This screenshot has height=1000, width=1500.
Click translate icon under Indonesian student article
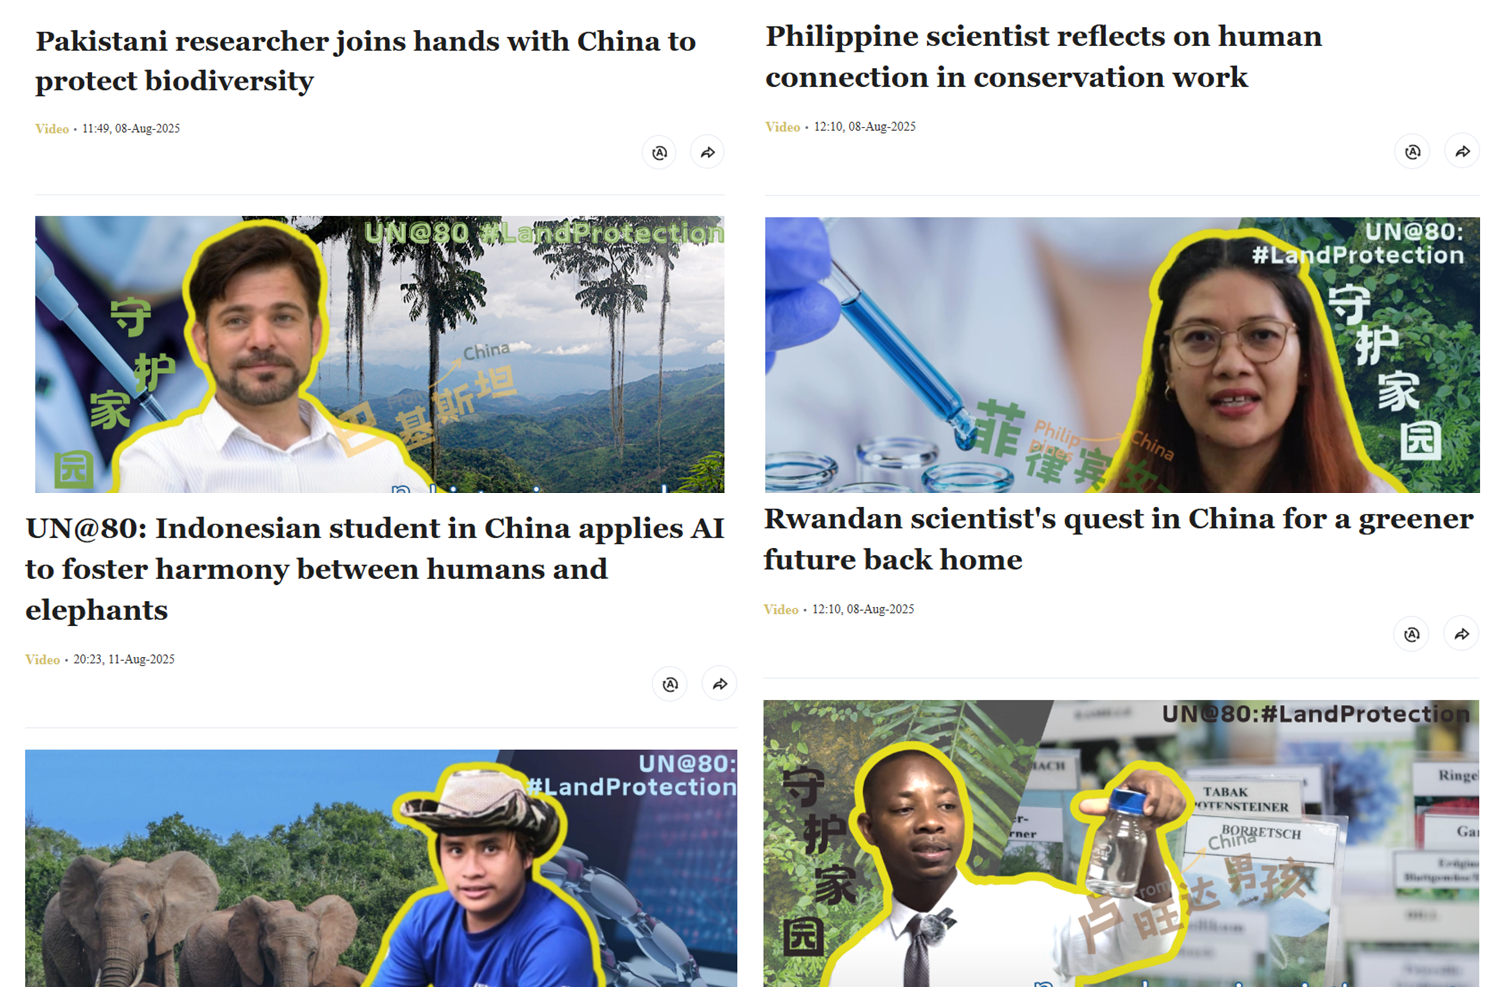670,684
